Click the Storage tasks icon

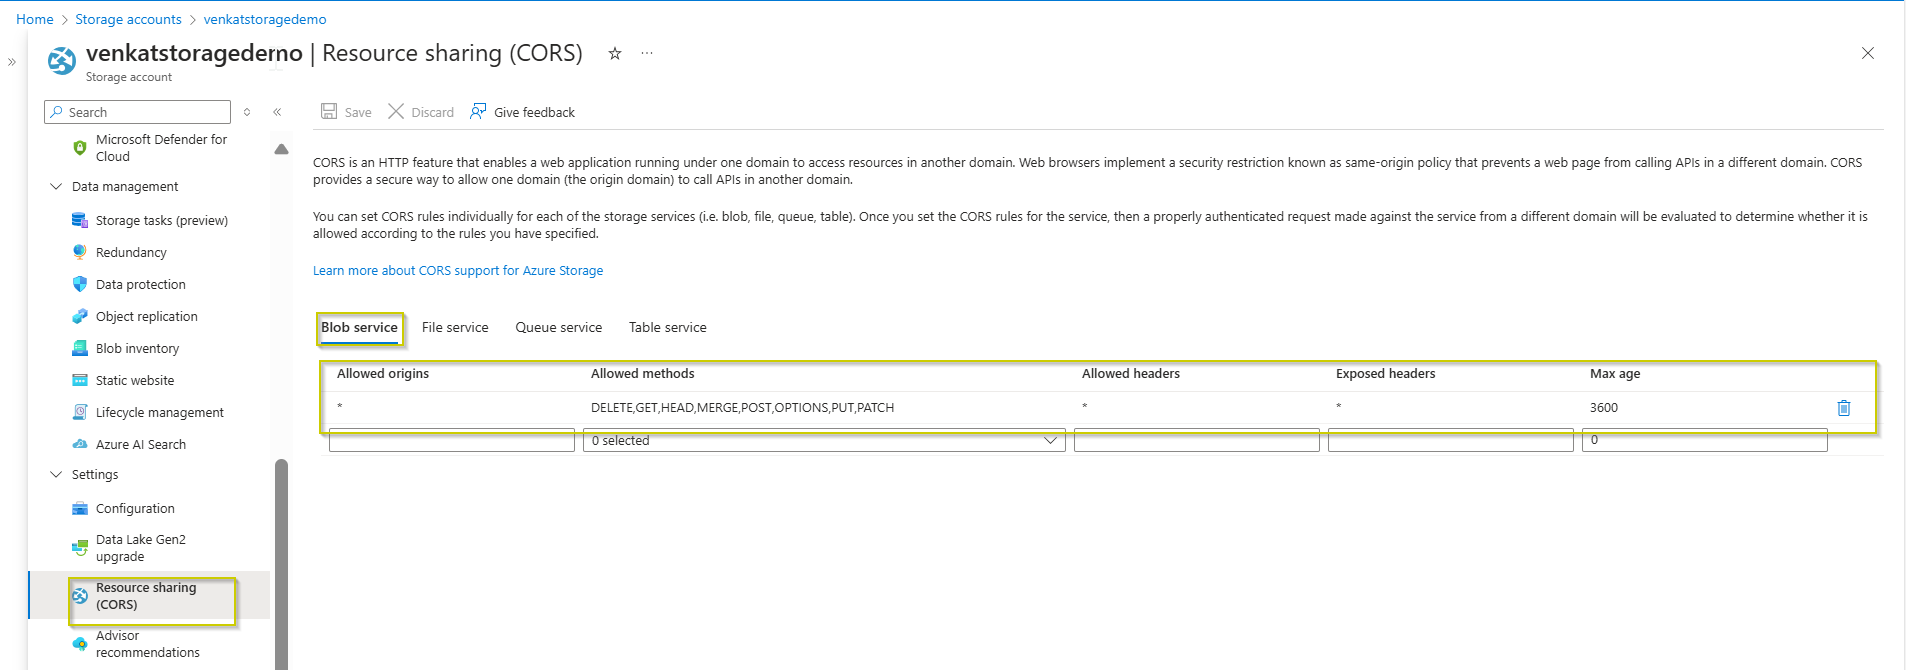(80, 220)
